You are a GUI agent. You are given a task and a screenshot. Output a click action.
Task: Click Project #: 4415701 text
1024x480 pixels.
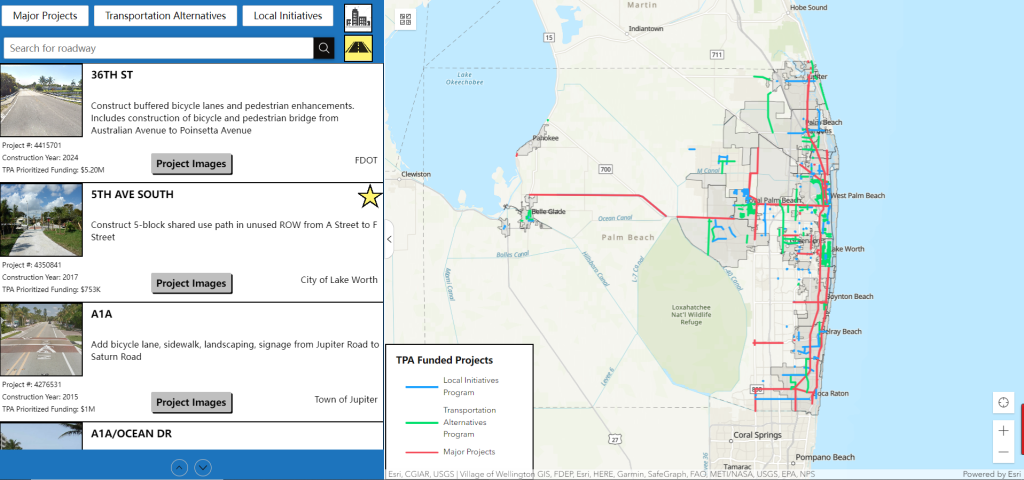pyautogui.click(x=31, y=146)
